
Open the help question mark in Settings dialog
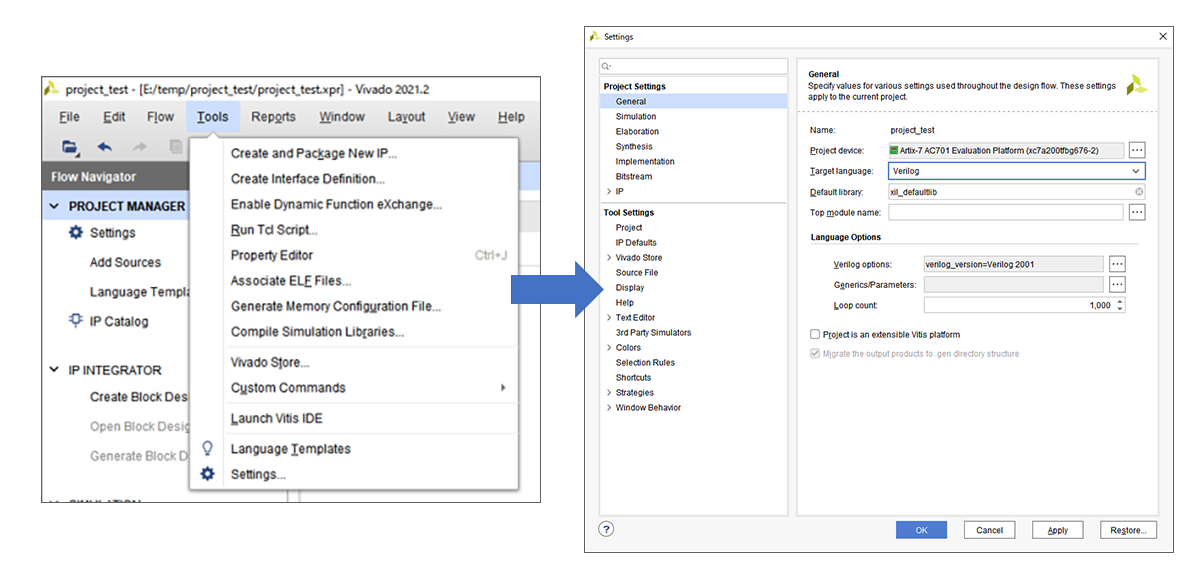[x=606, y=529]
